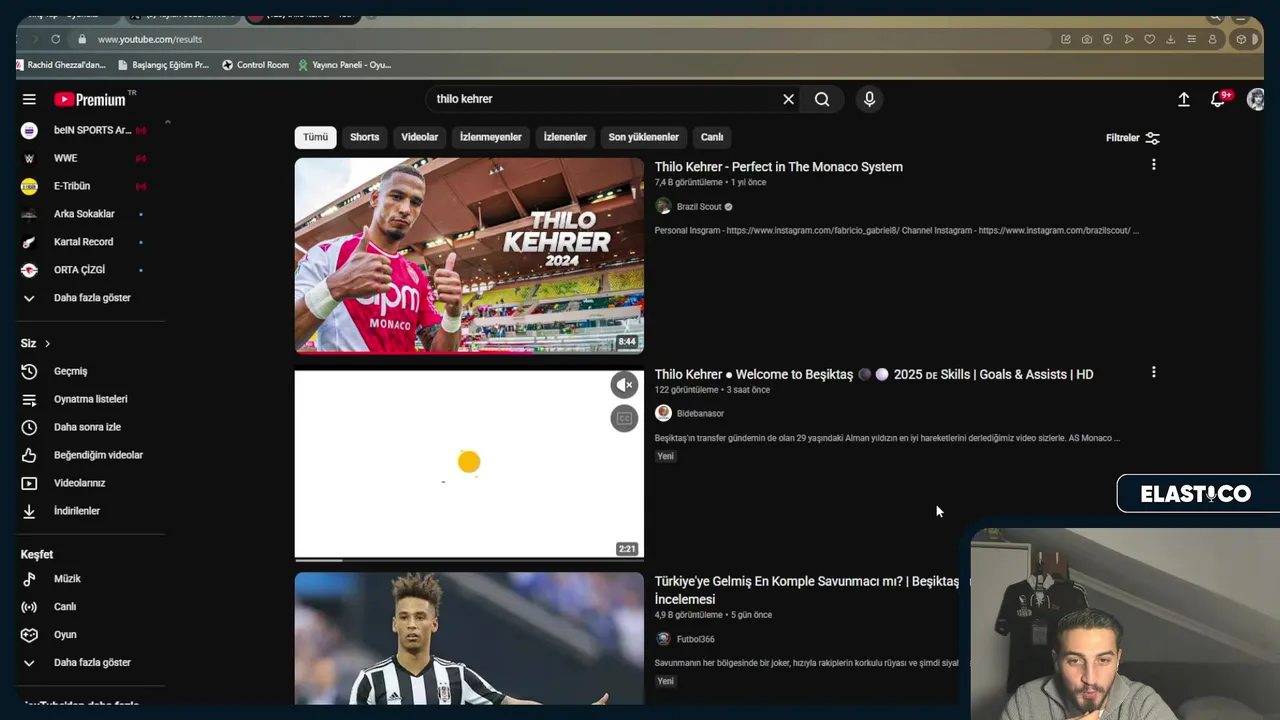Open the 'Rachid Ghezzal'dan...' bookmark
The image size is (1280, 720).
coord(61,65)
